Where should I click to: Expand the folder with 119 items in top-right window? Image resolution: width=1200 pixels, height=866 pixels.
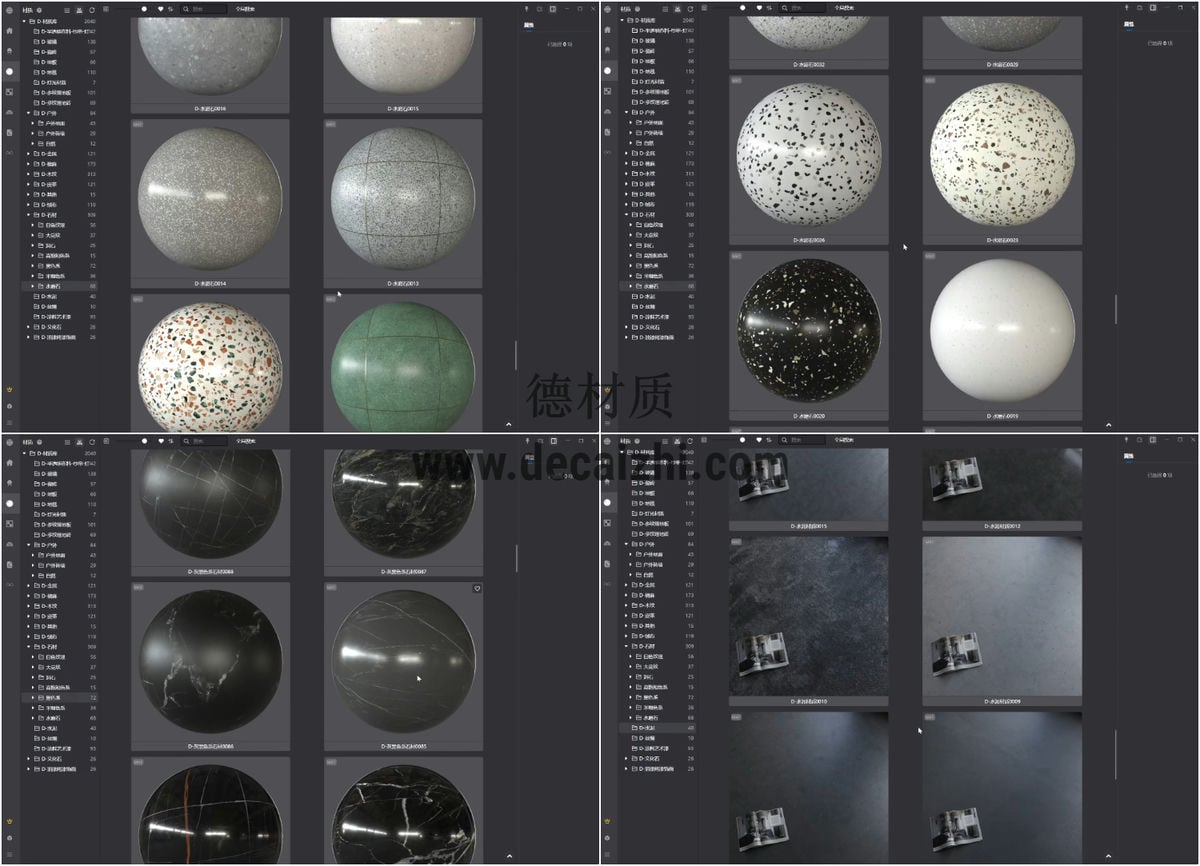[x=626, y=204]
